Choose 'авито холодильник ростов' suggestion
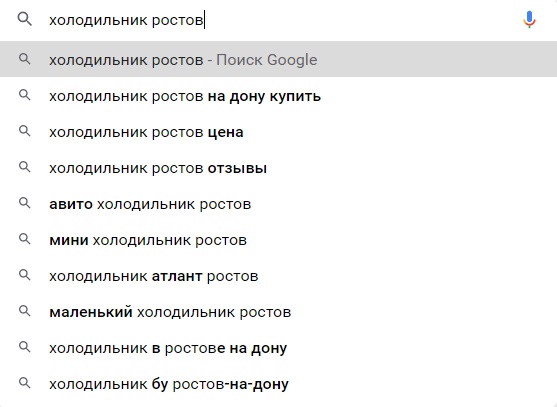Screen dimensions: 557x407 [x=278, y=203]
